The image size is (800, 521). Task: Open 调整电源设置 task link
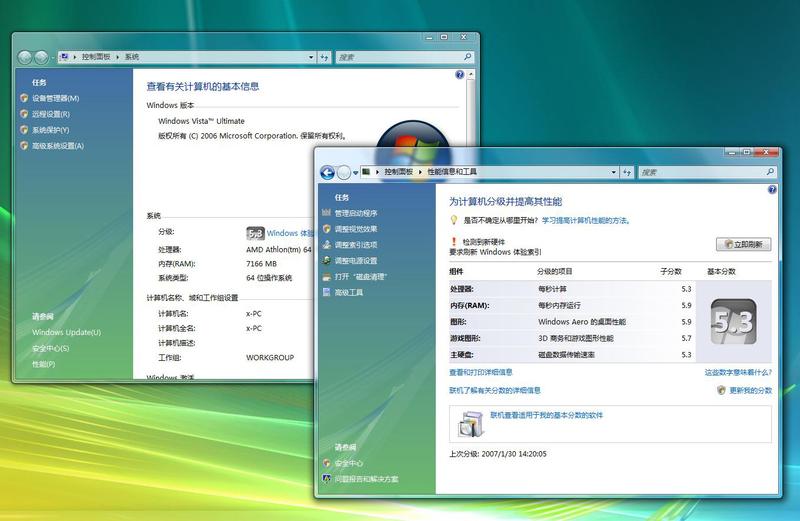click(356, 261)
